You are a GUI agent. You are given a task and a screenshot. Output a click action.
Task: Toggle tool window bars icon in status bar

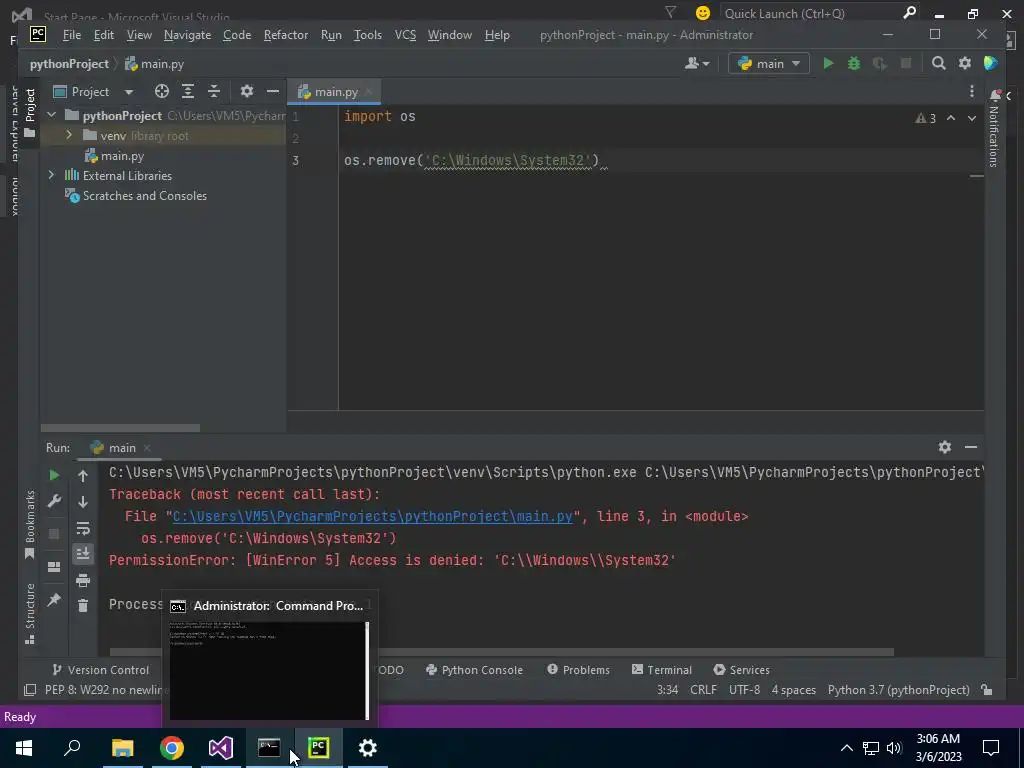coord(30,690)
